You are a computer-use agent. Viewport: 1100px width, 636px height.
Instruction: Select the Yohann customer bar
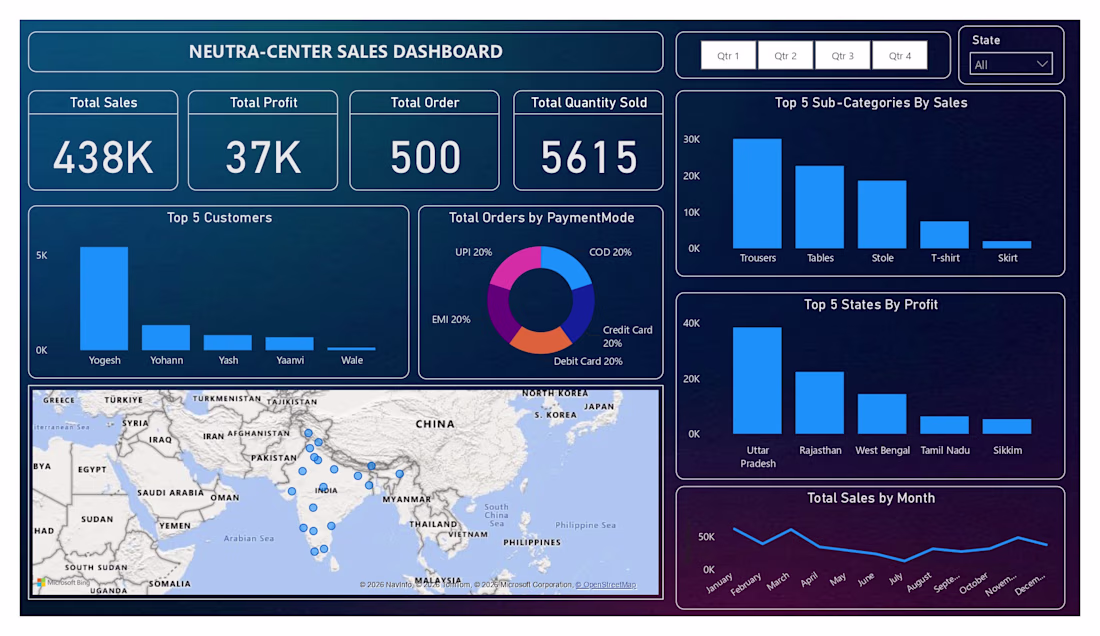coord(166,337)
